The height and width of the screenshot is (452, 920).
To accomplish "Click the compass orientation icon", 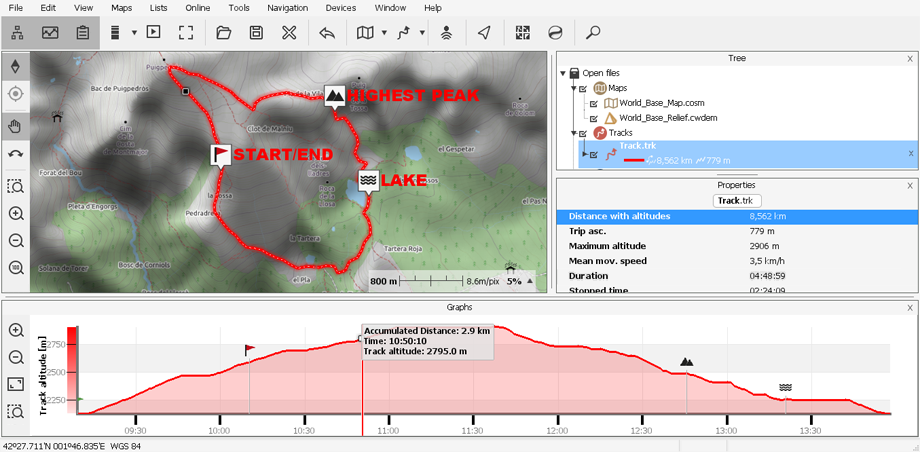I will (16, 66).
